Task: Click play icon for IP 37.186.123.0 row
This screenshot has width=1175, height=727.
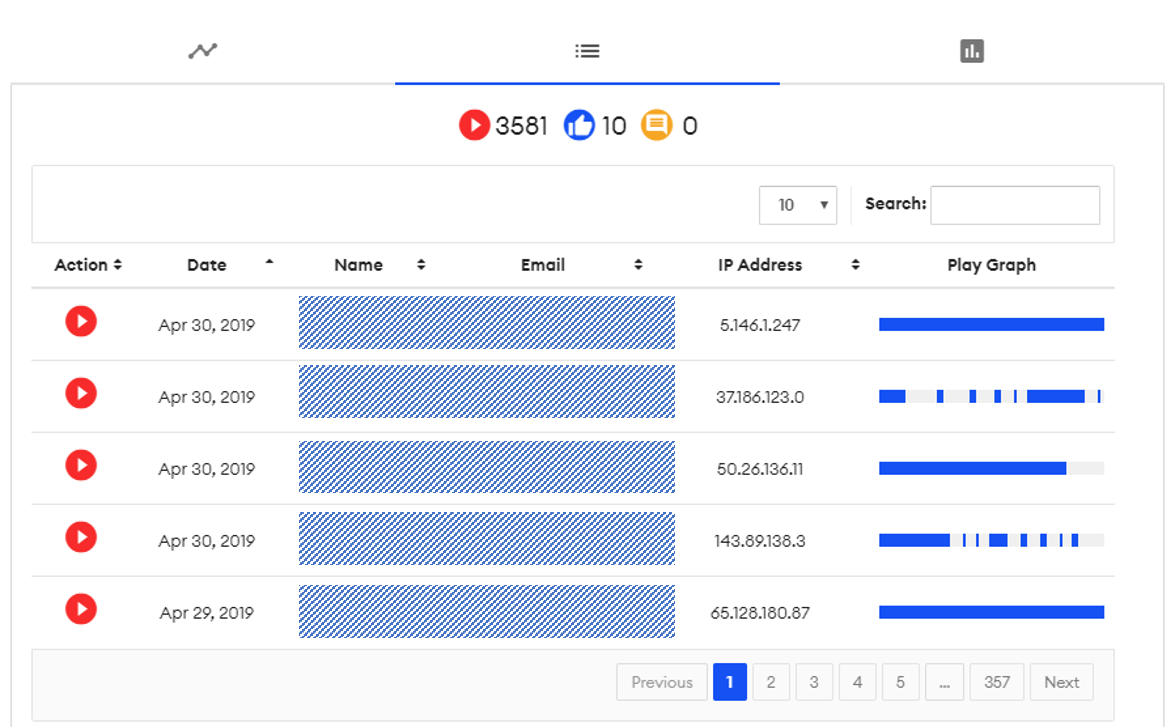Action: pyautogui.click(x=81, y=394)
